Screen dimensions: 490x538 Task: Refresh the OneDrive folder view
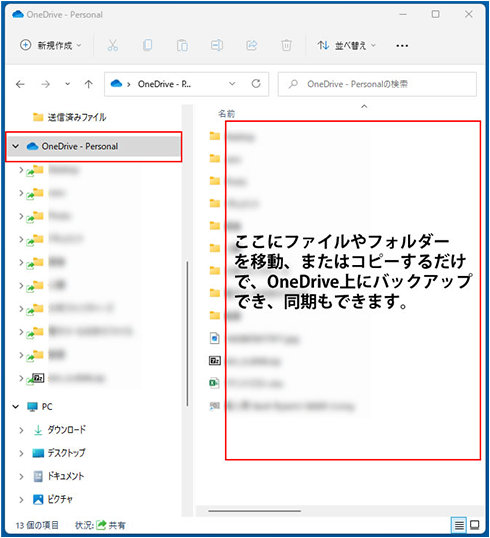[256, 84]
